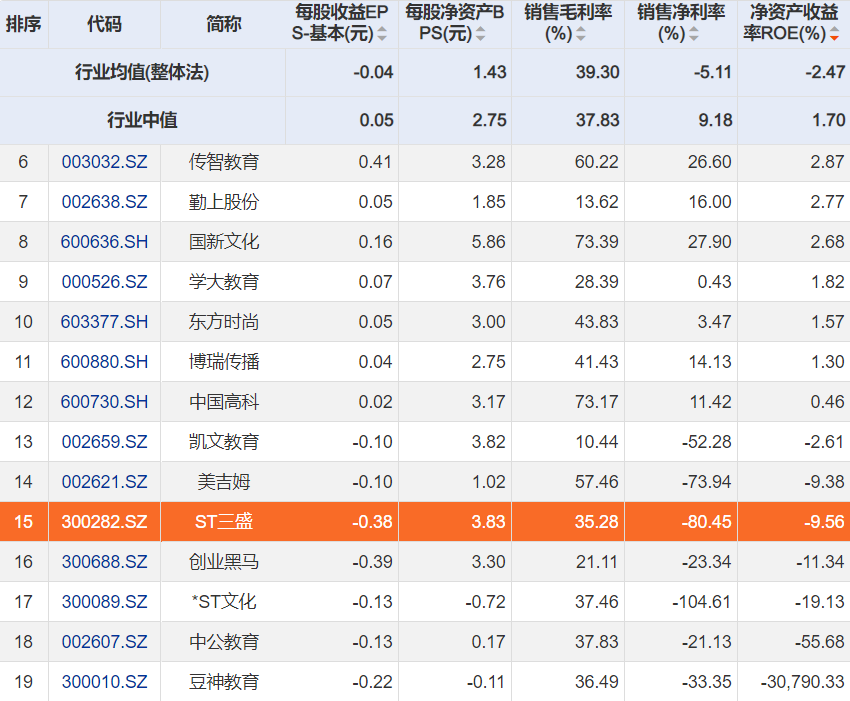Sort by 销售净利率(%) arrows
Viewport: 850px width, 701px height.
693,34
